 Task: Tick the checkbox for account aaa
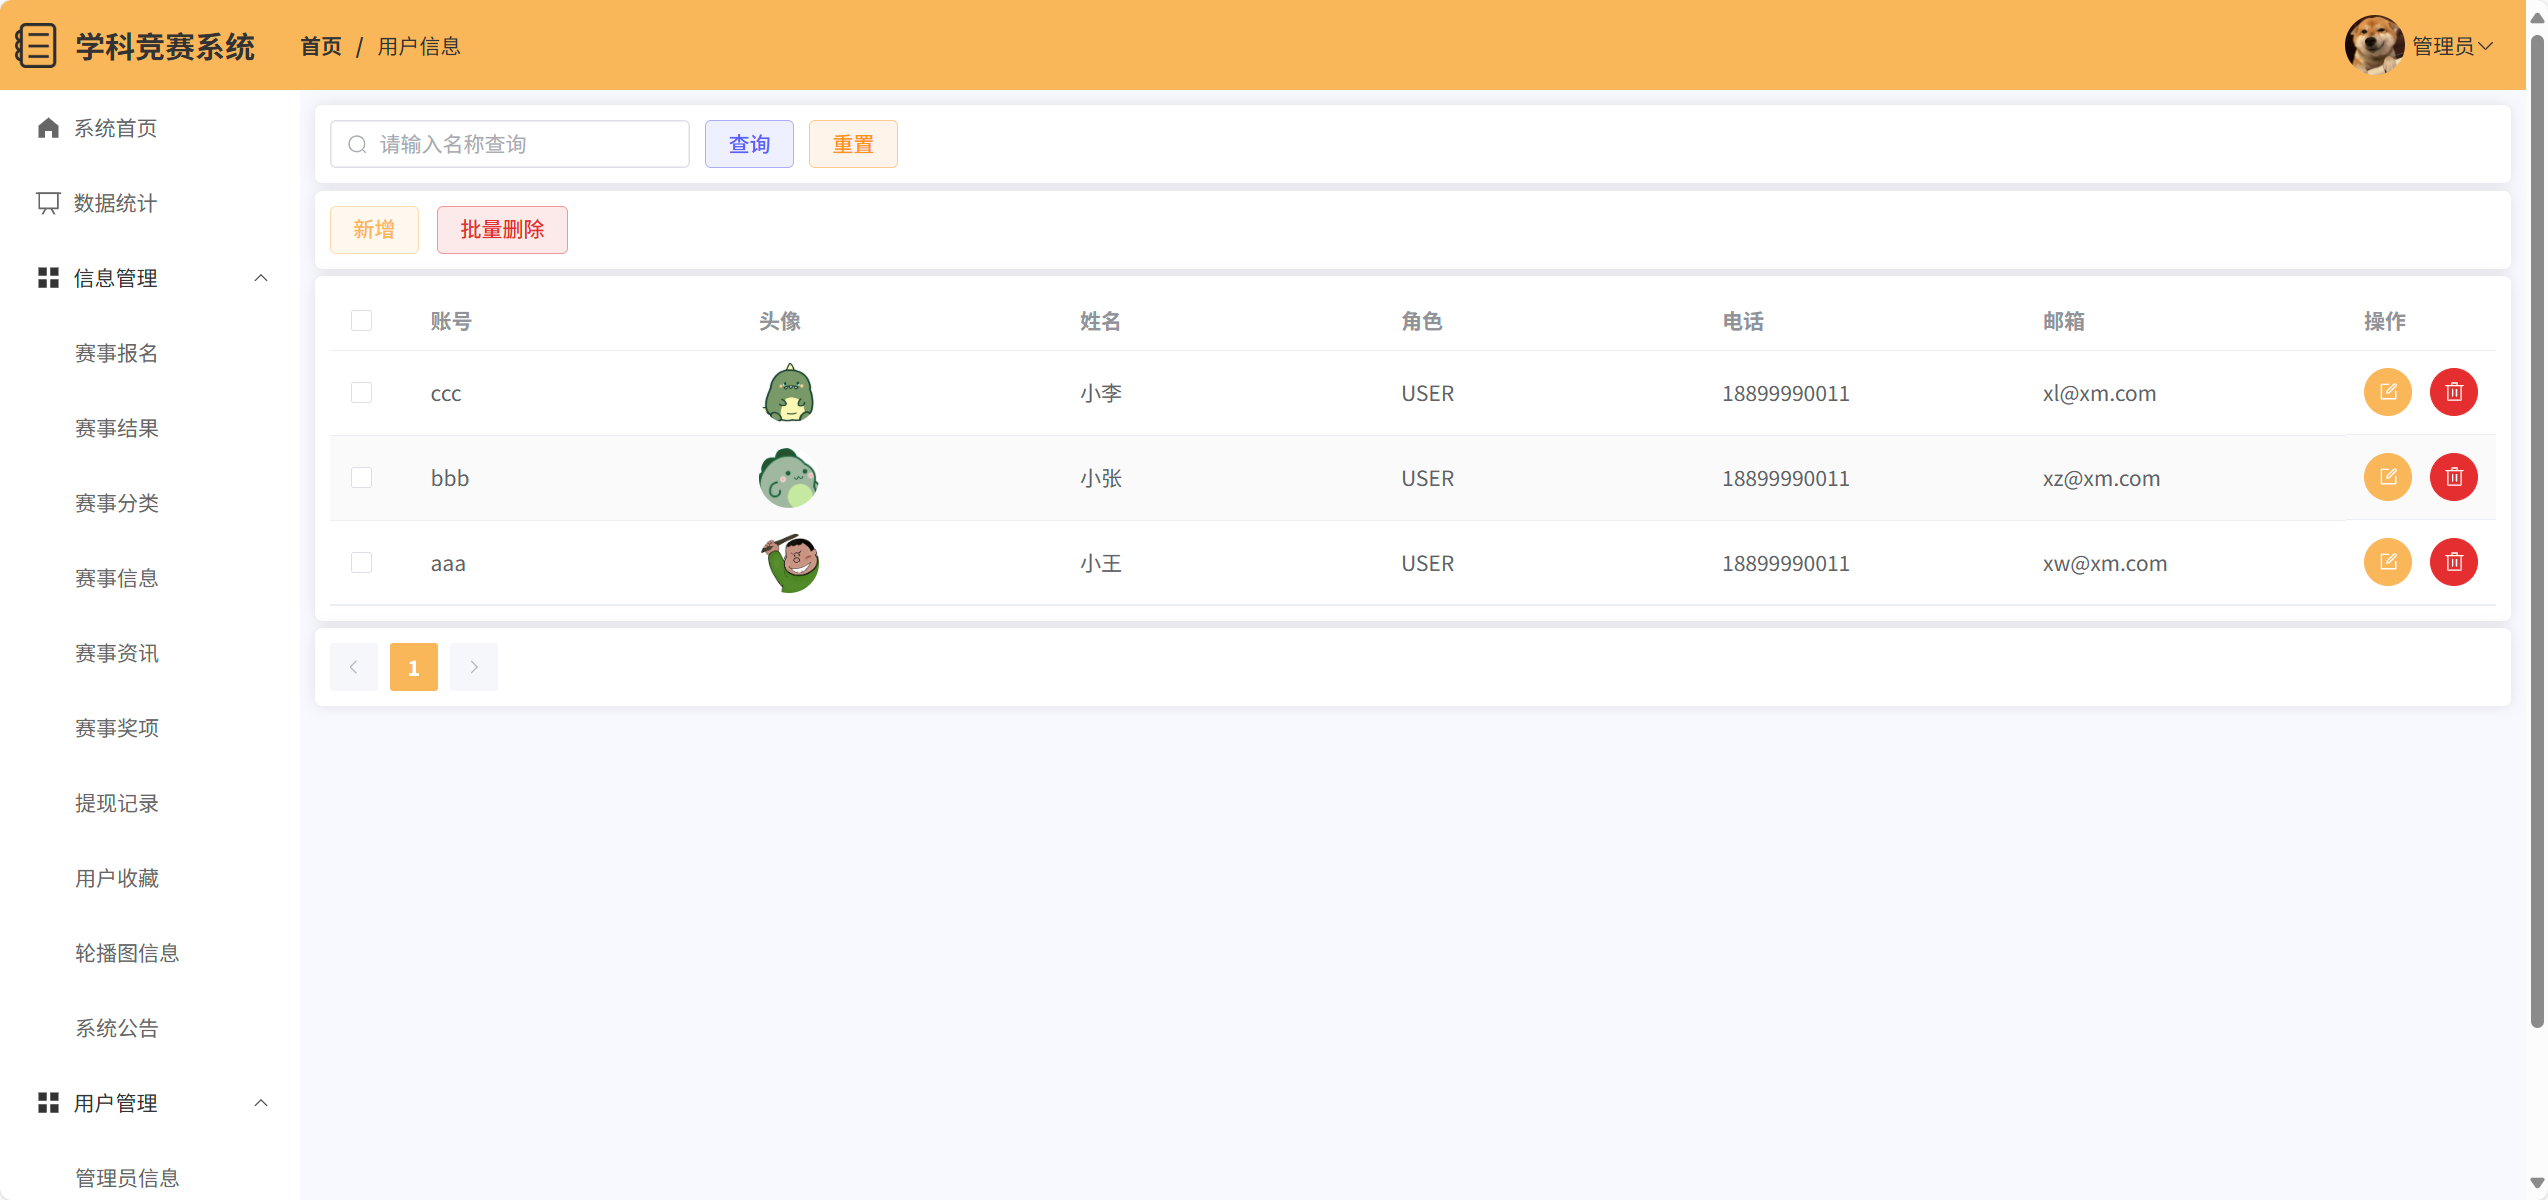[361, 562]
